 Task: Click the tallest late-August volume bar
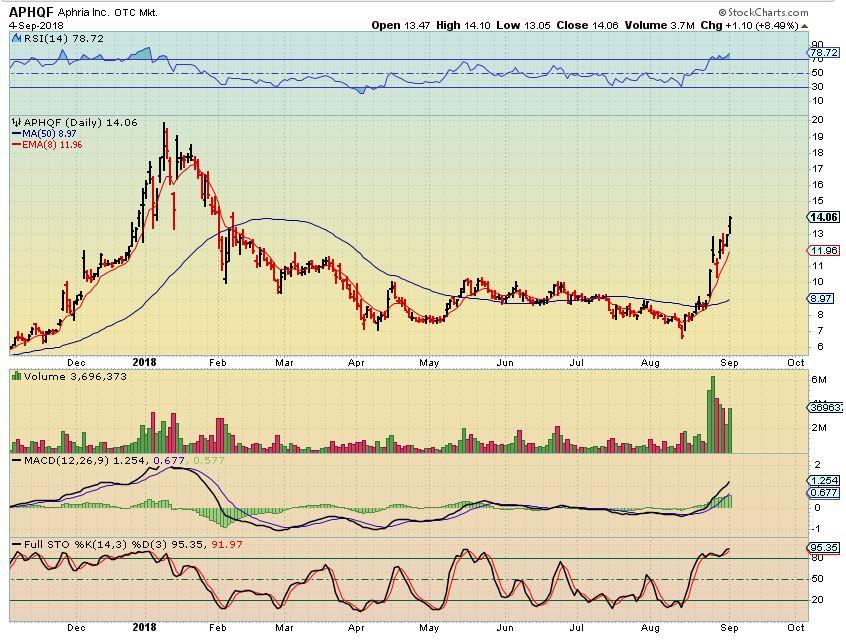tap(712, 414)
